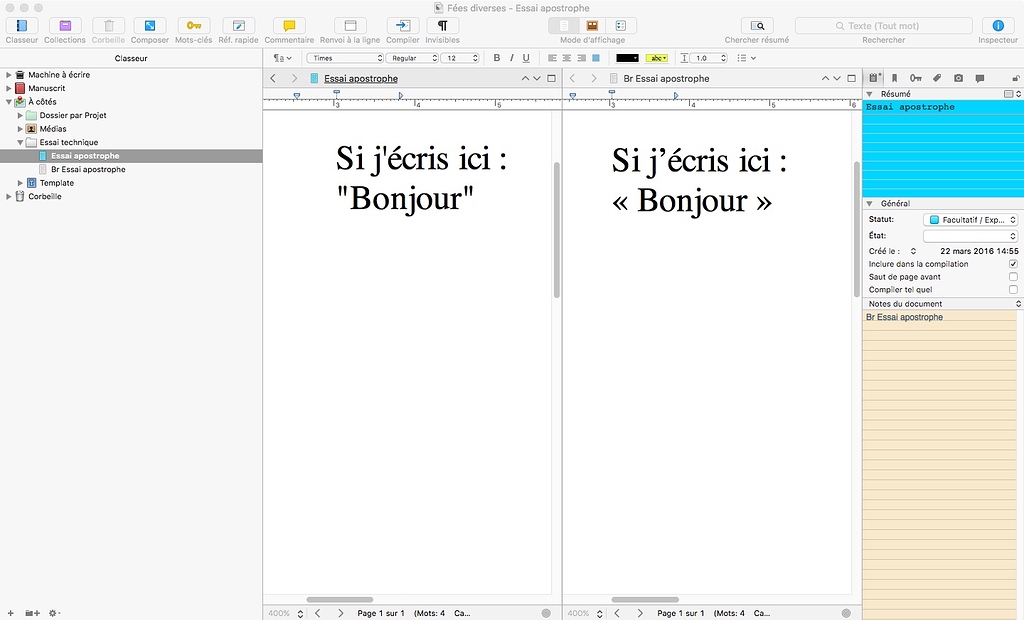
Task: Click the Renvoi à la ligne icon
Action: coord(350,25)
